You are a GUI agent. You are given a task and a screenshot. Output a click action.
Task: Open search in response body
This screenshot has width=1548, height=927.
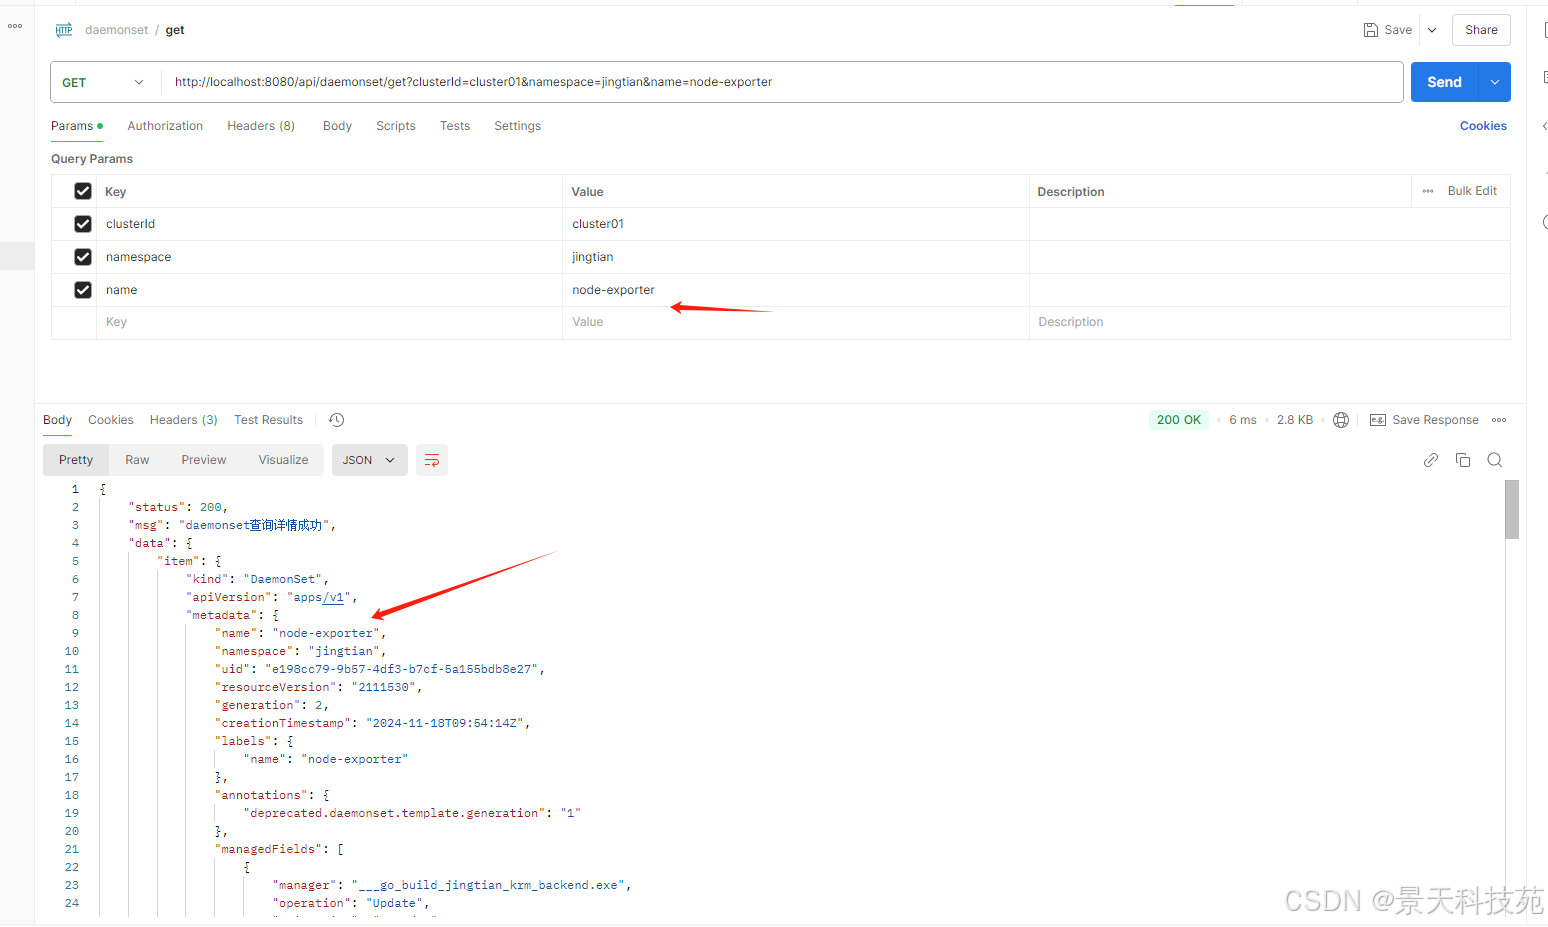[1495, 460]
